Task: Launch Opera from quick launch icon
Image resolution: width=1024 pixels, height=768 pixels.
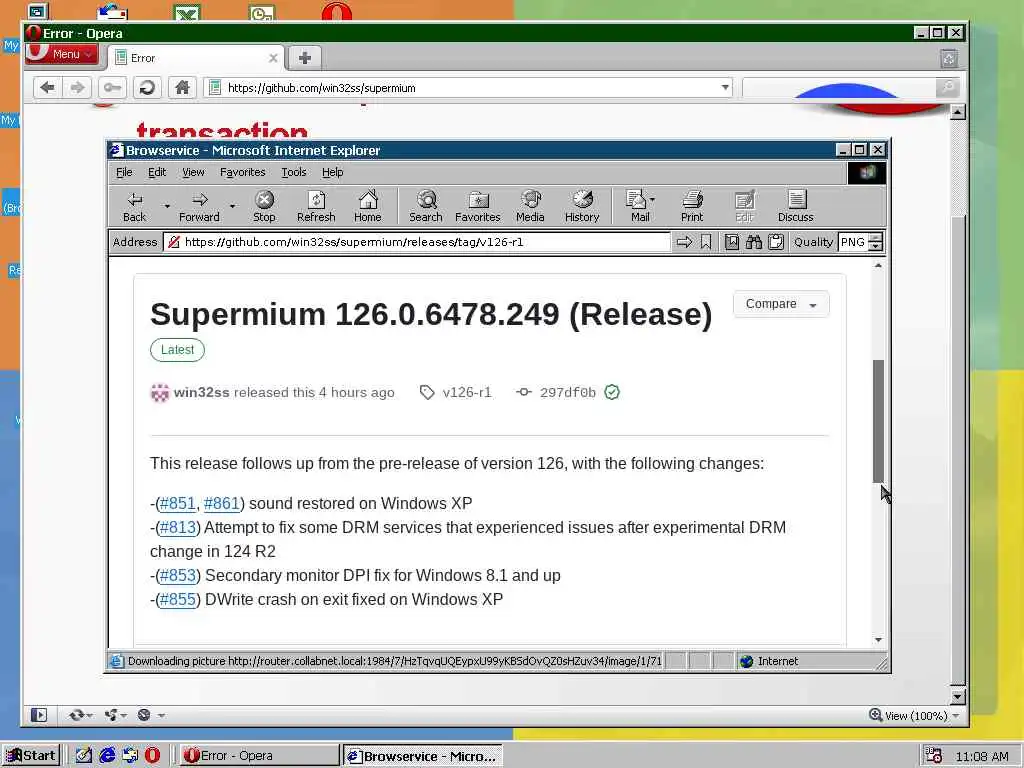Action: [152, 756]
